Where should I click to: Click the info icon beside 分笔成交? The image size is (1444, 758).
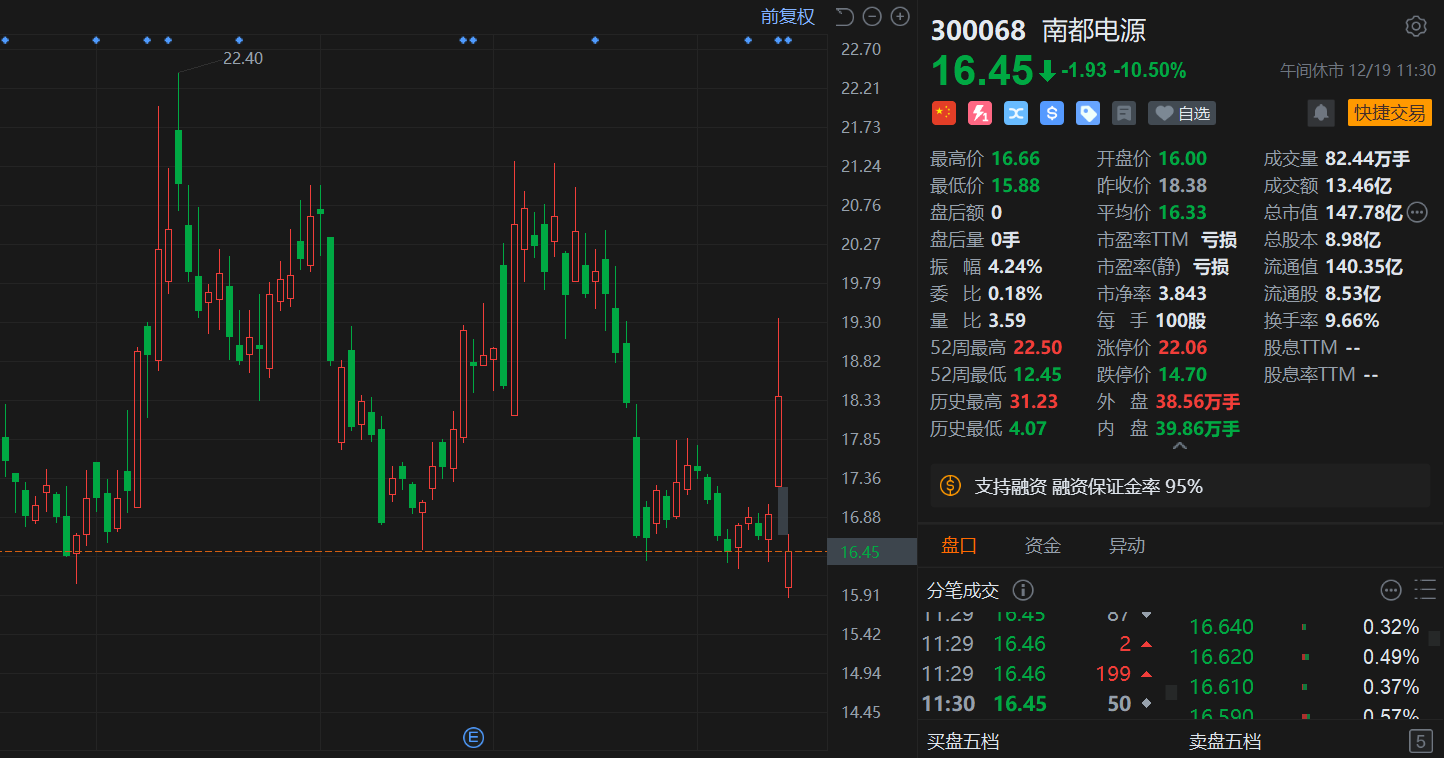coord(1023,590)
